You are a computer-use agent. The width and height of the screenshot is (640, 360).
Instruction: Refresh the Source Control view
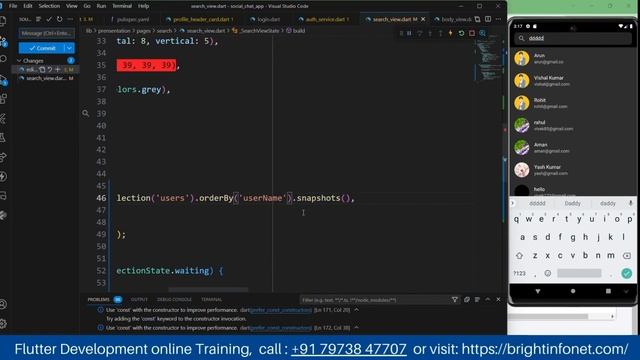(60, 19)
